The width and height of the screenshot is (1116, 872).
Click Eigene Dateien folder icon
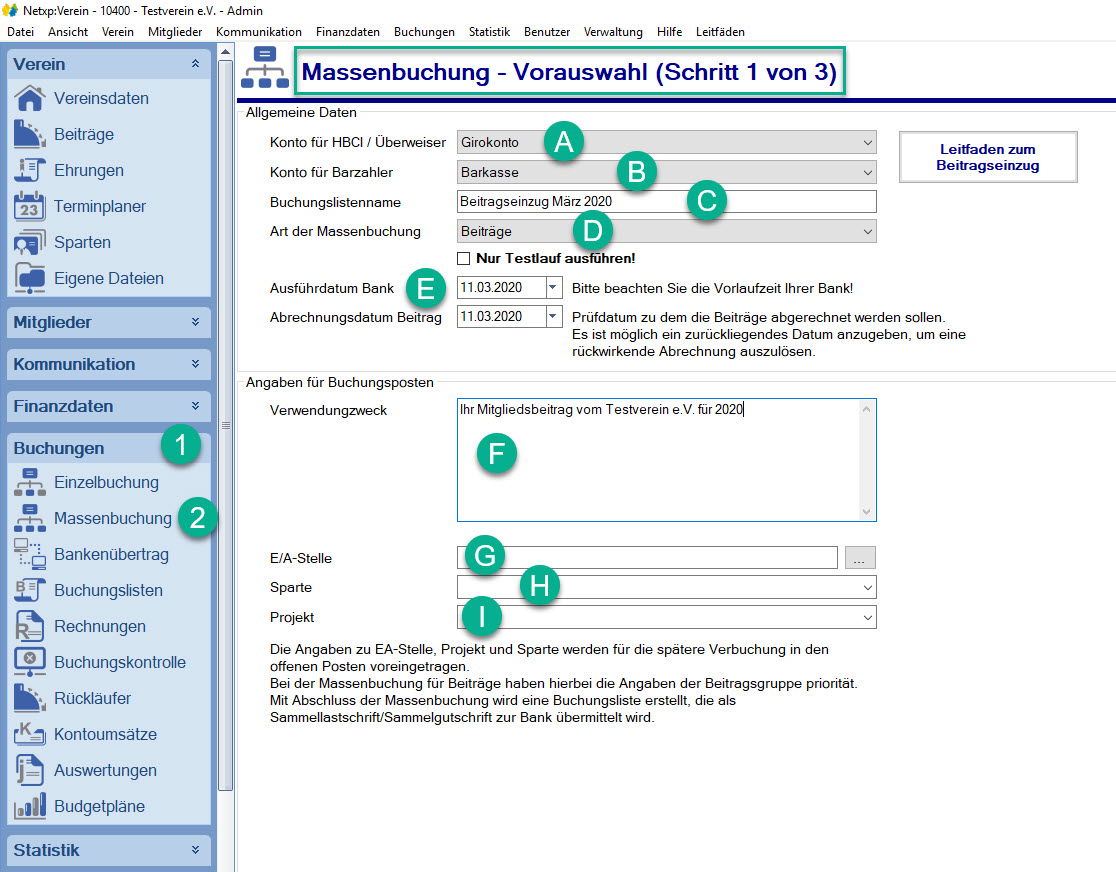(x=29, y=278)
